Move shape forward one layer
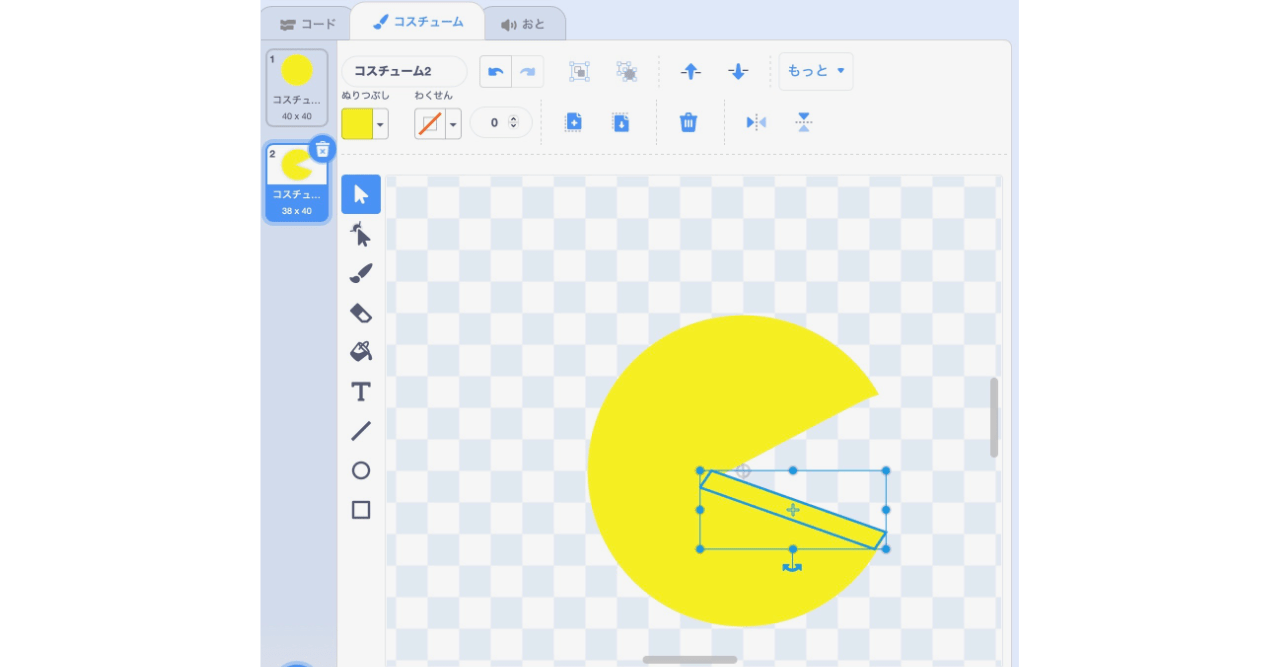 pos(691,71)
